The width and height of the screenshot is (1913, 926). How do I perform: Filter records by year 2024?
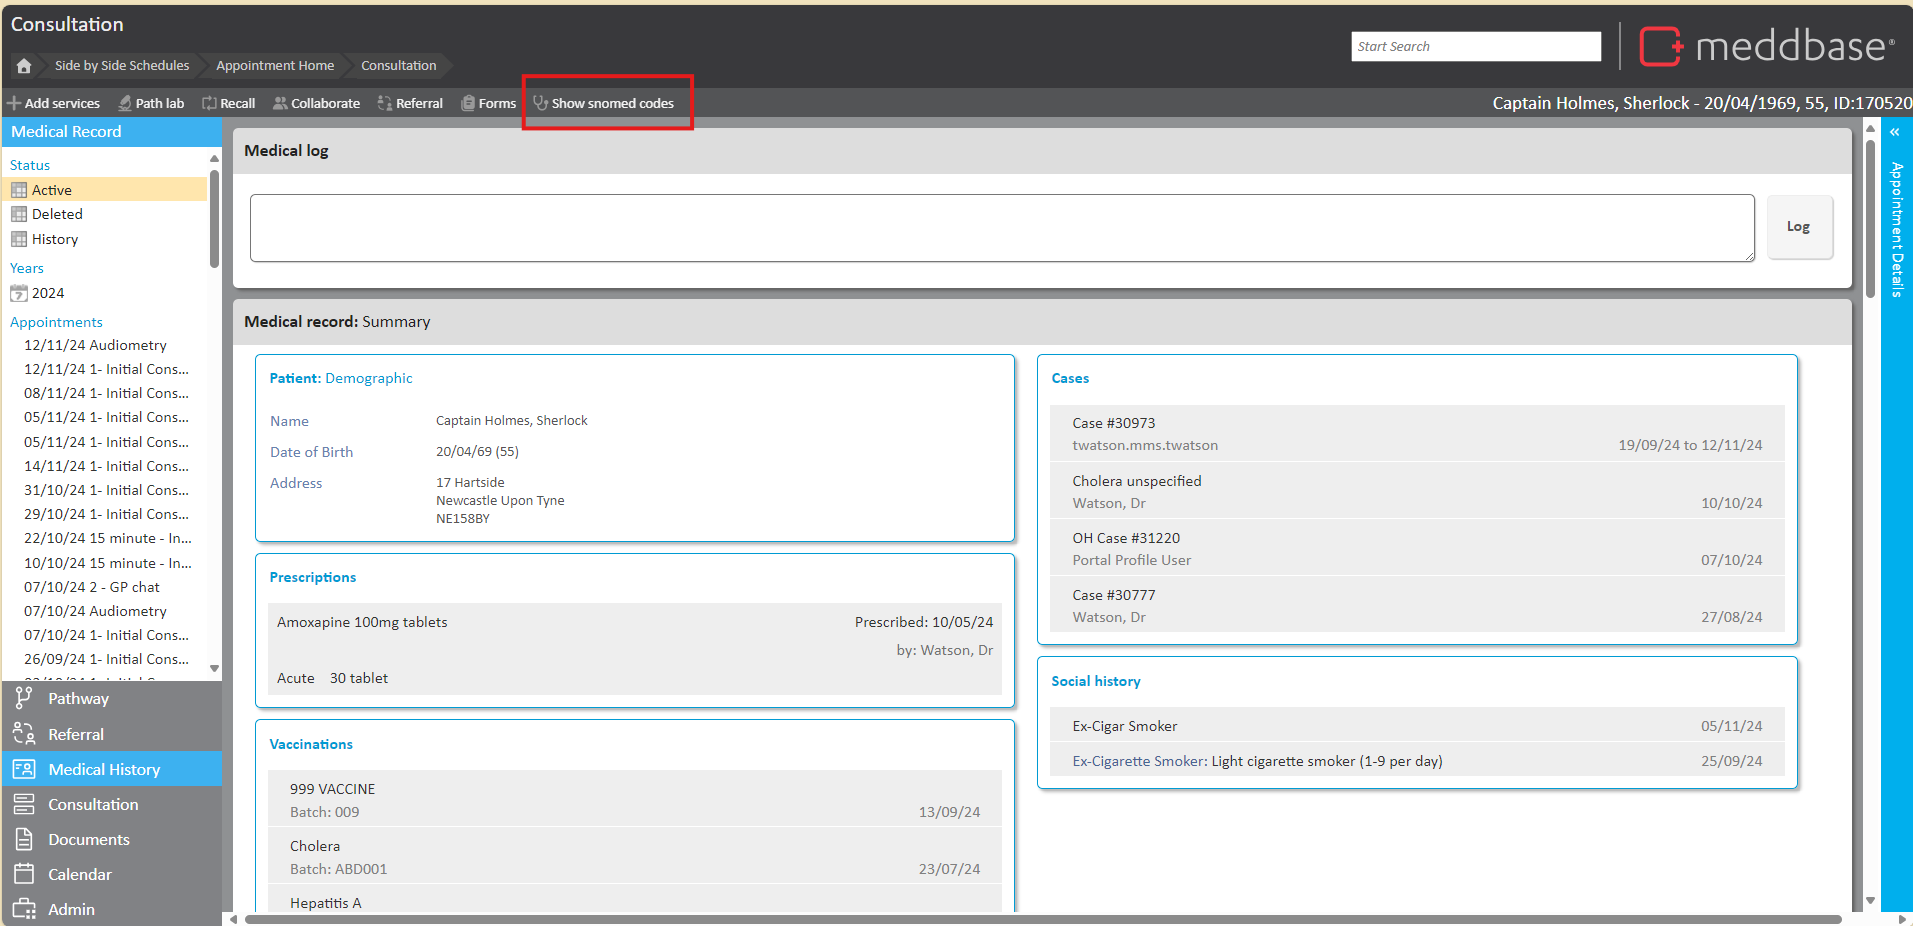47,293
